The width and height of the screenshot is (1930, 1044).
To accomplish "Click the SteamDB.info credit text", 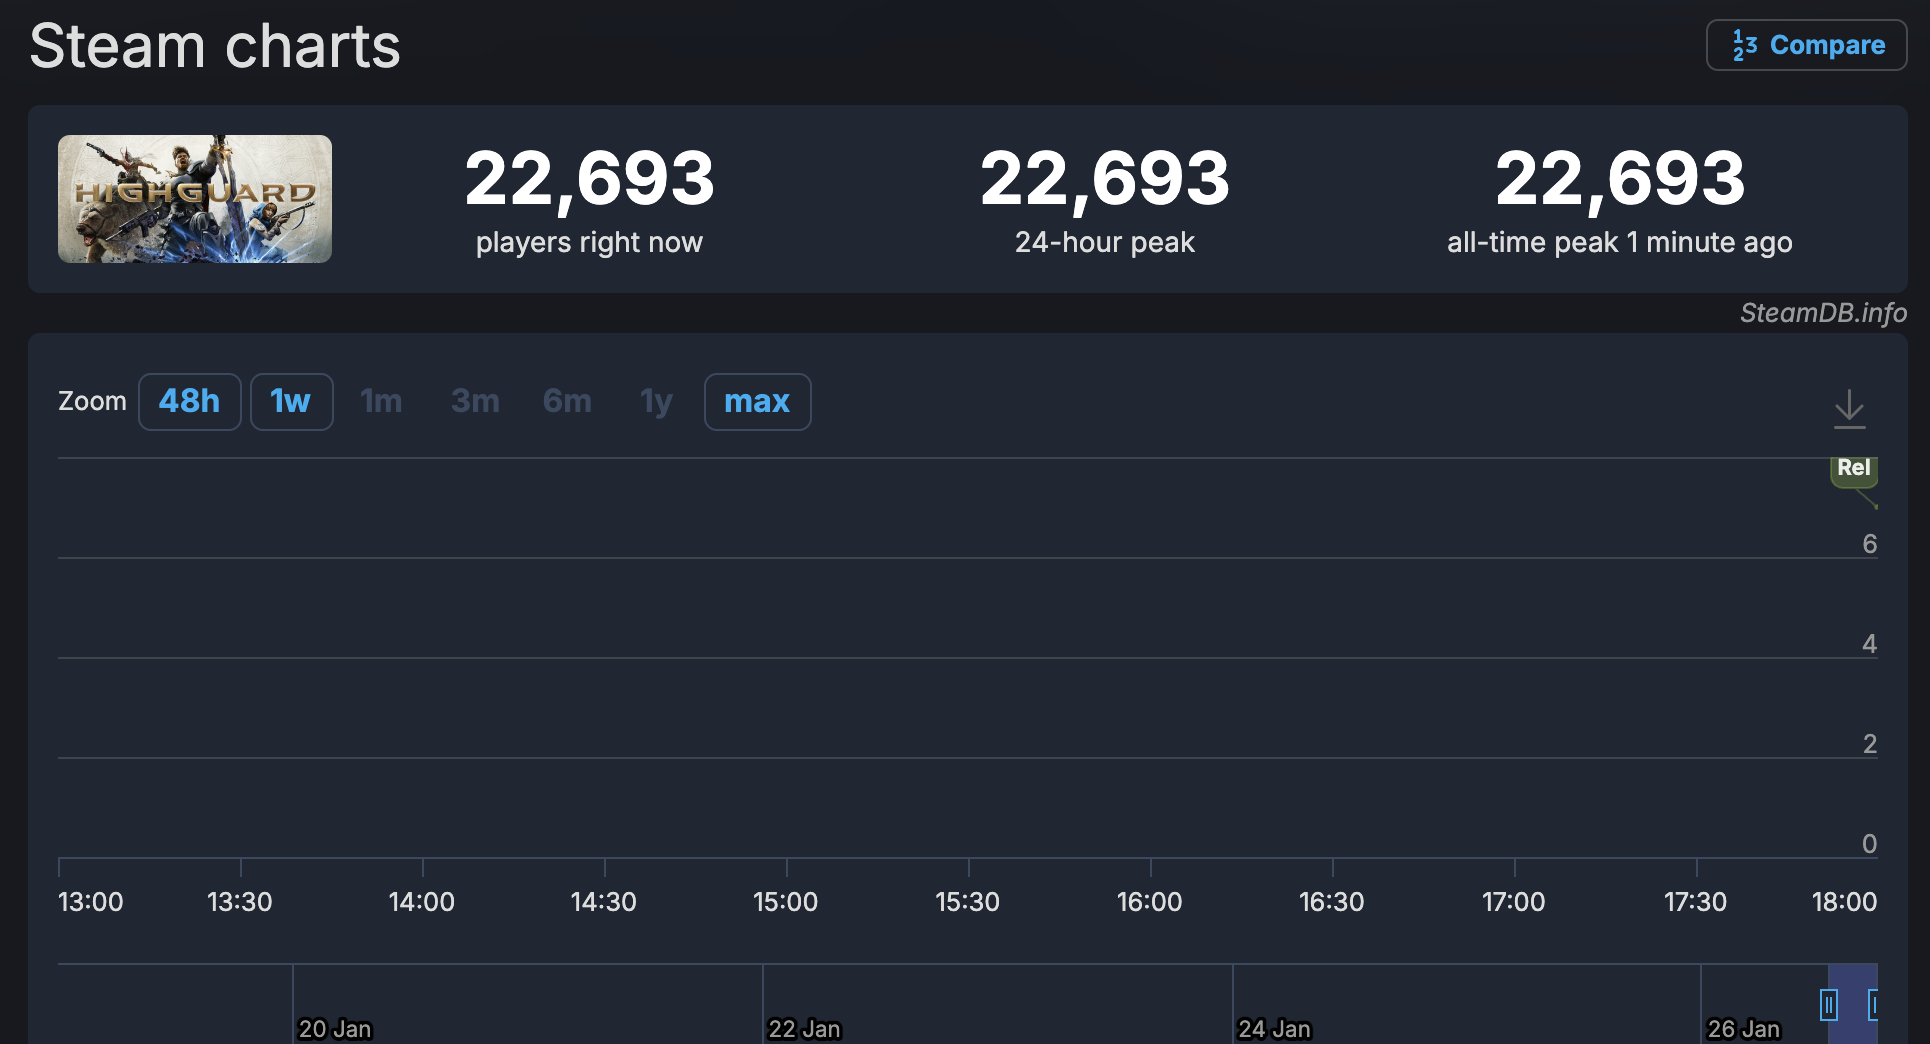I will (x=1823, y=313).
